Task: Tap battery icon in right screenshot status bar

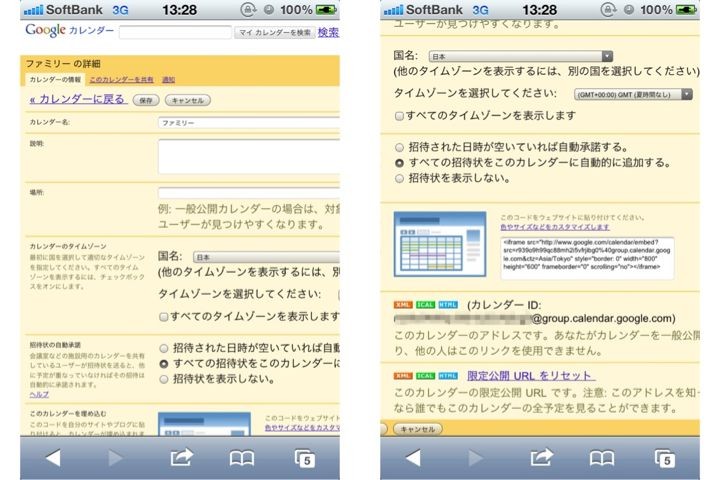Action: tap(686, 10)
